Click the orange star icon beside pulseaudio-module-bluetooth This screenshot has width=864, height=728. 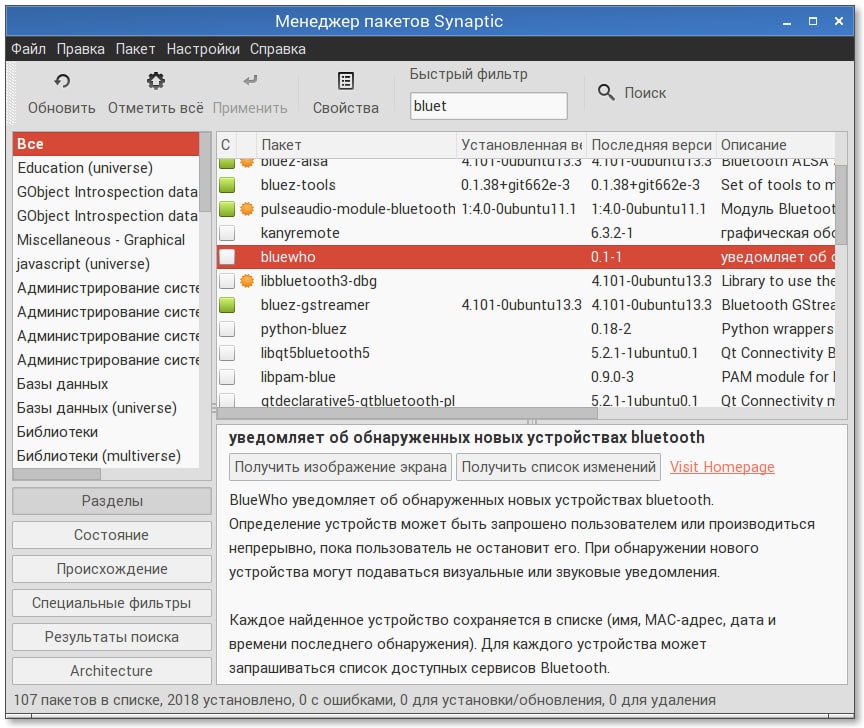point(247,209)
